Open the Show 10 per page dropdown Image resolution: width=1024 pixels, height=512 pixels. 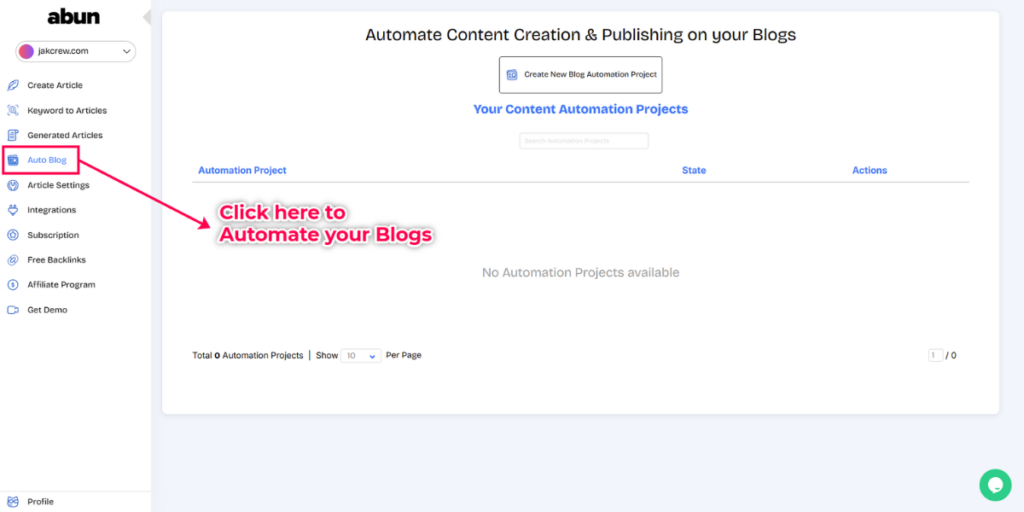361,356
